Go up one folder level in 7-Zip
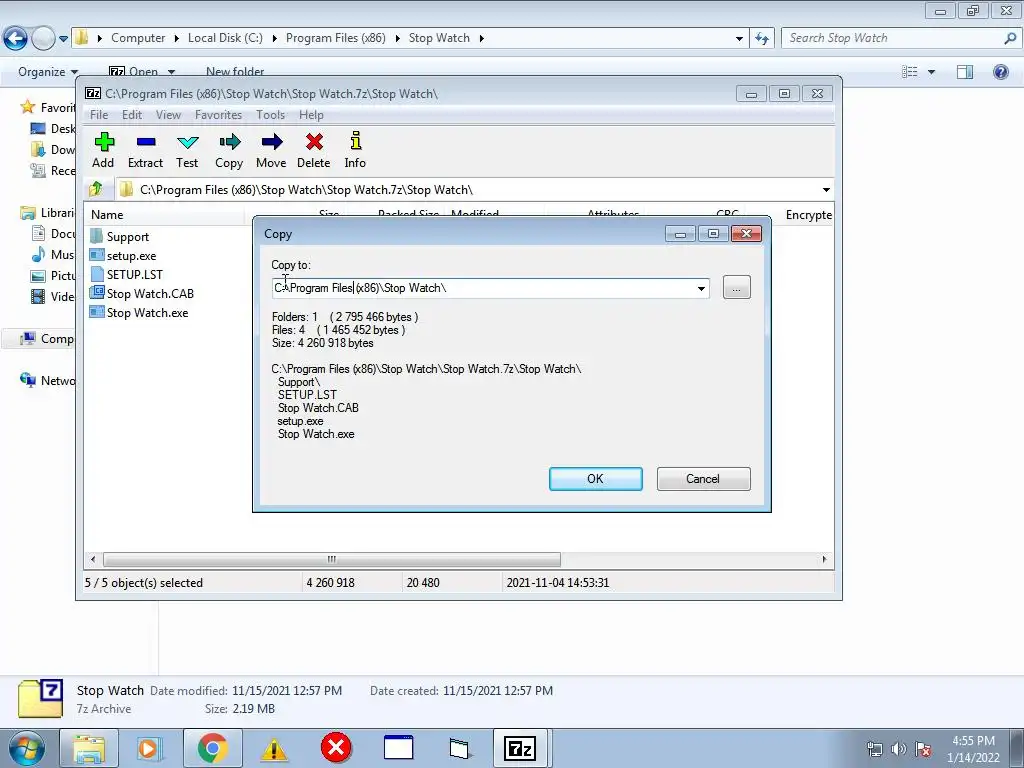This screenshot has width=1024, height=768. [96, 189]
